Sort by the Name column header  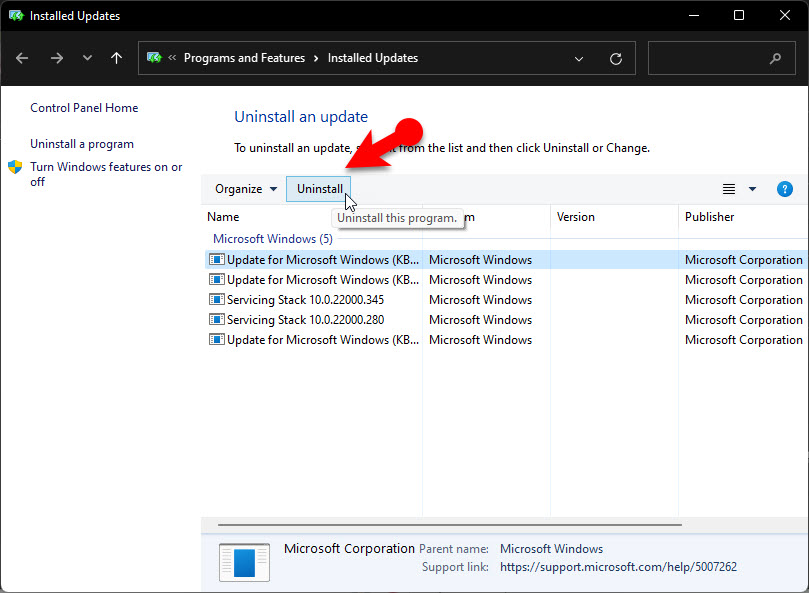(x=223, y=217)
